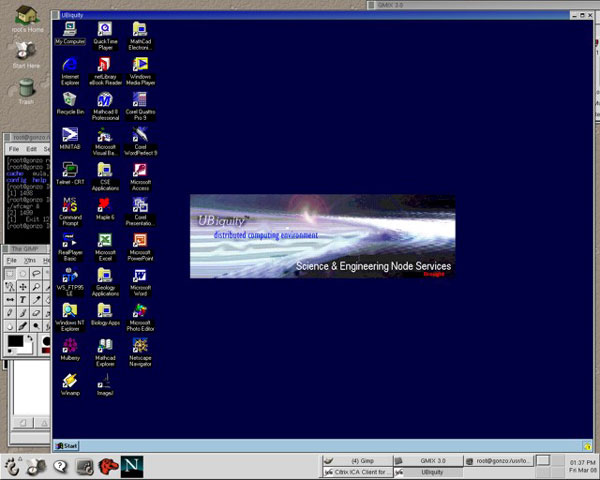Swap GIMP foreground and background colors
The height and width of the screenshot is (480, 600).
coord(30,338)
